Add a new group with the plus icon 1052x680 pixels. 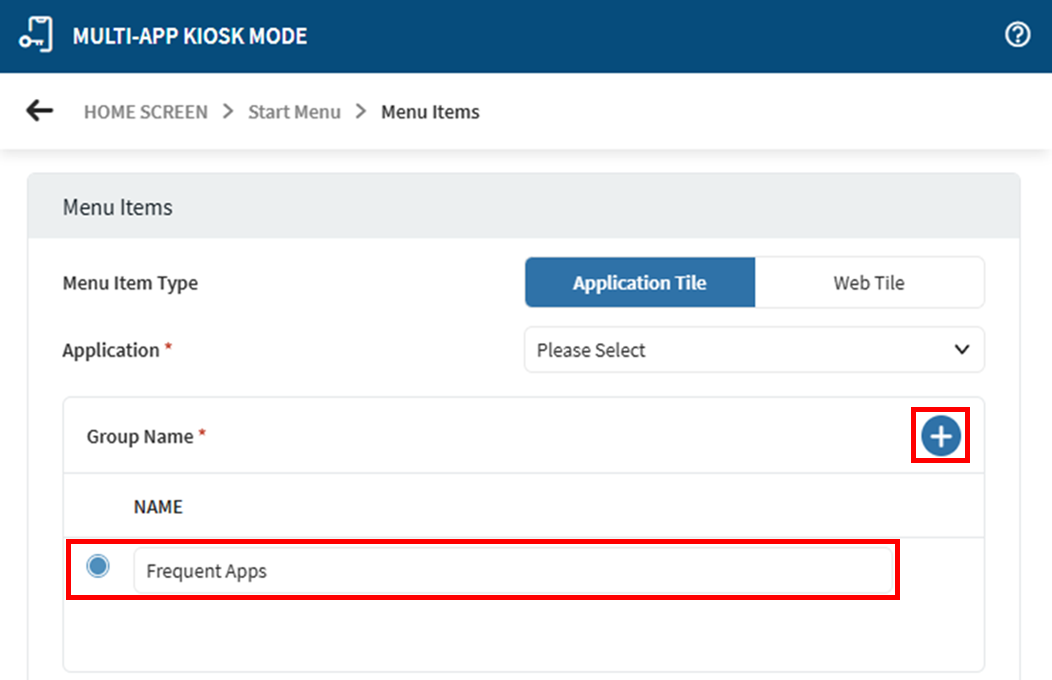point(940,436)
